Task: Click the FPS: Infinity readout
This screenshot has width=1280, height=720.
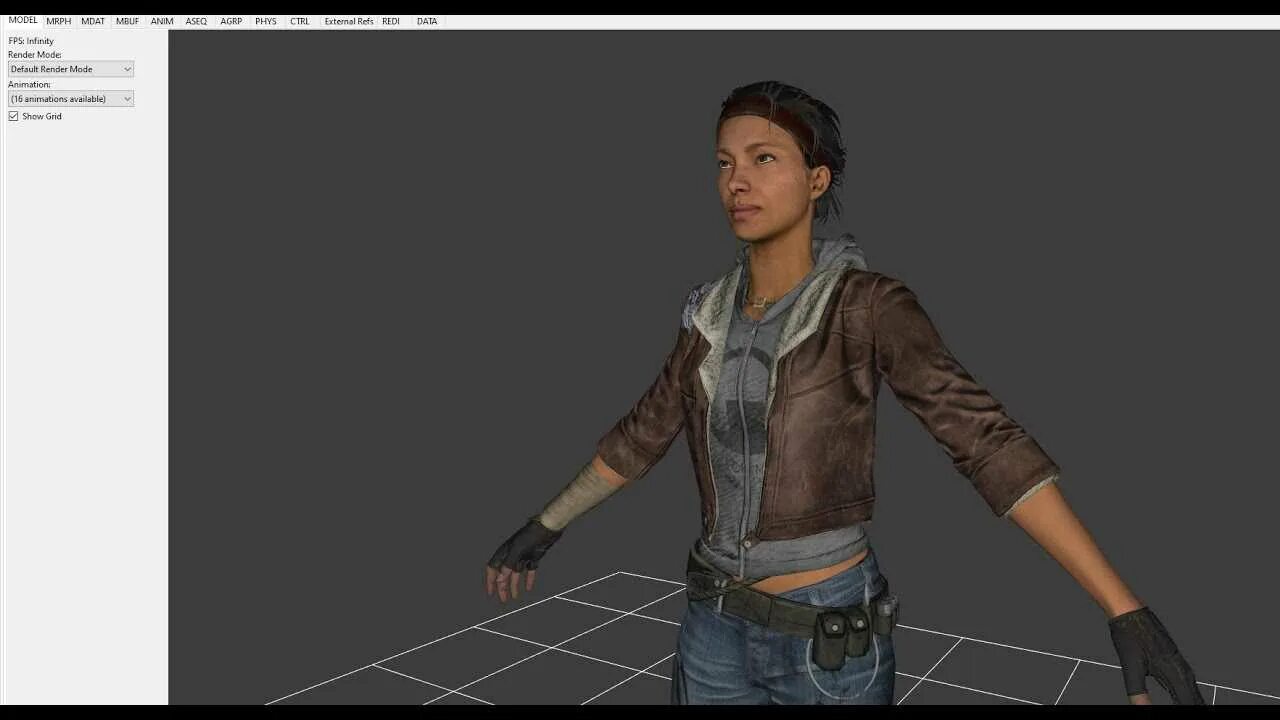Action: point(31,41)
